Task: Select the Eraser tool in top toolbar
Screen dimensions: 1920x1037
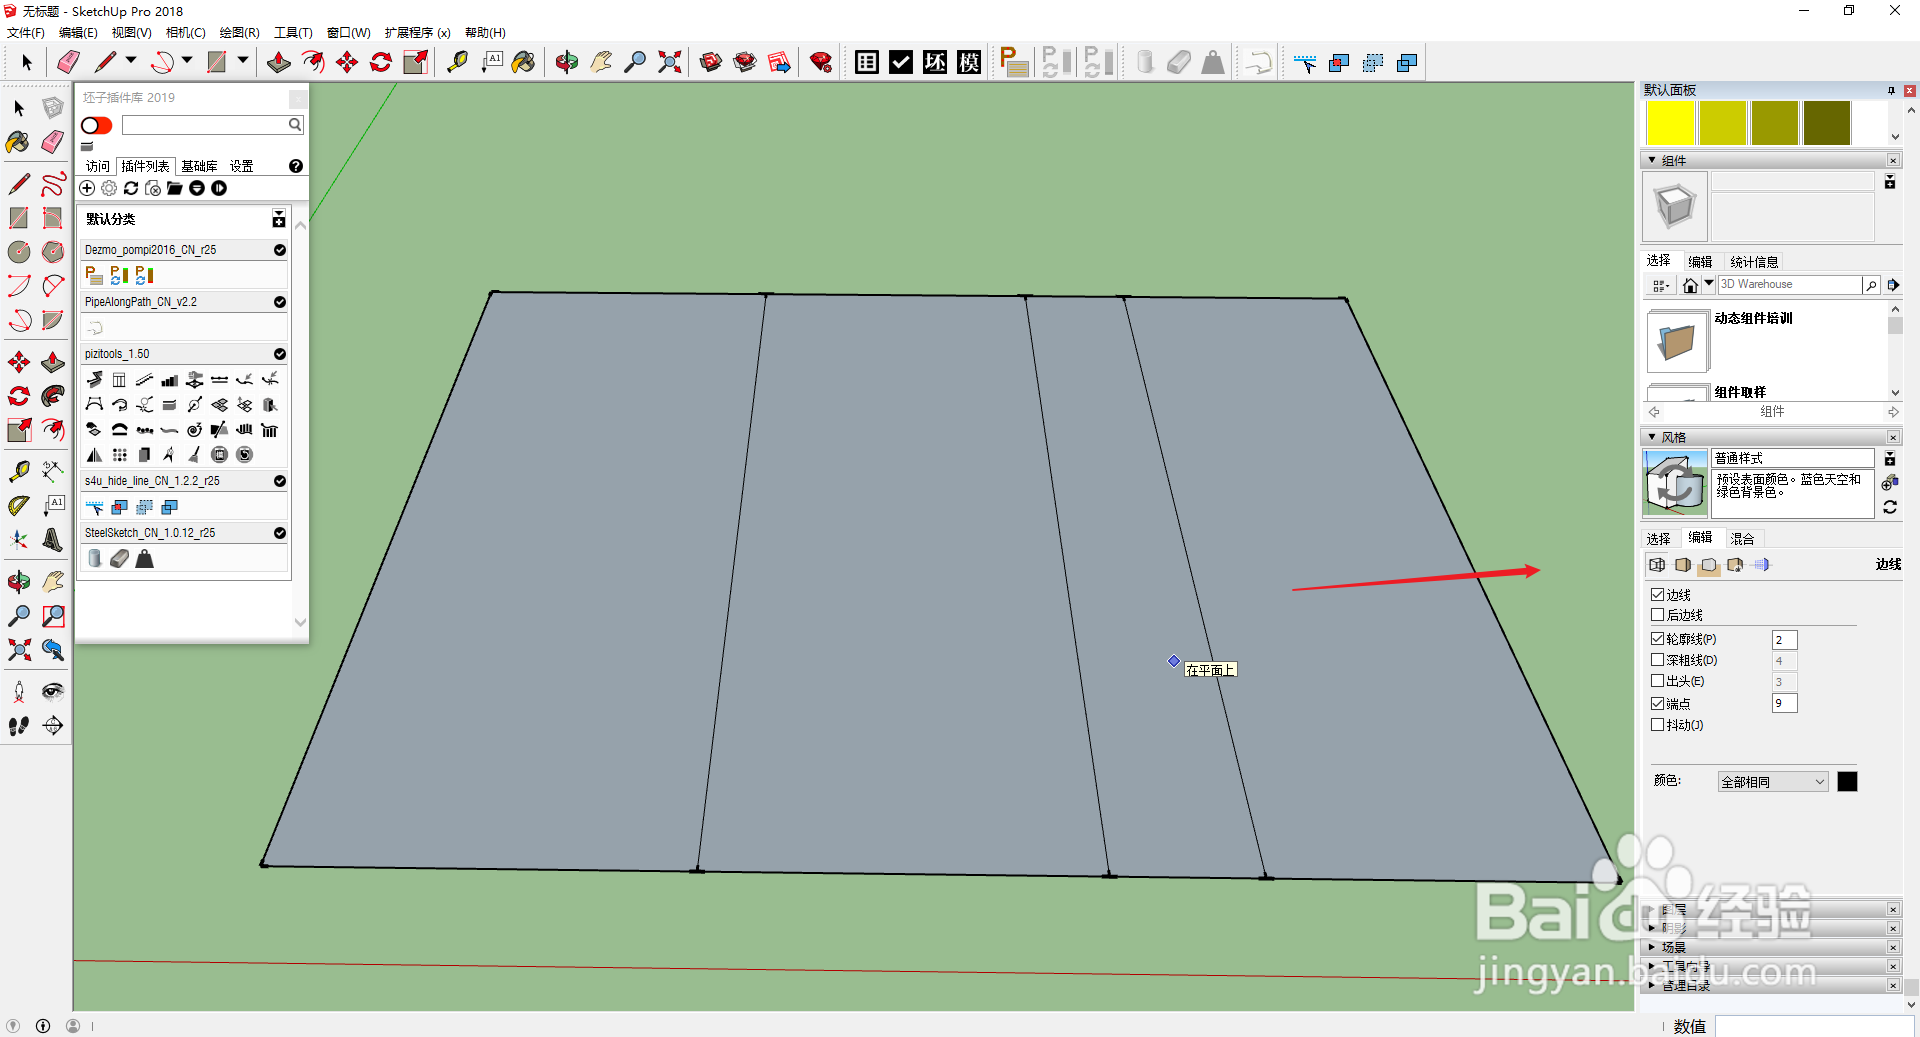Action: coord(68,62)
